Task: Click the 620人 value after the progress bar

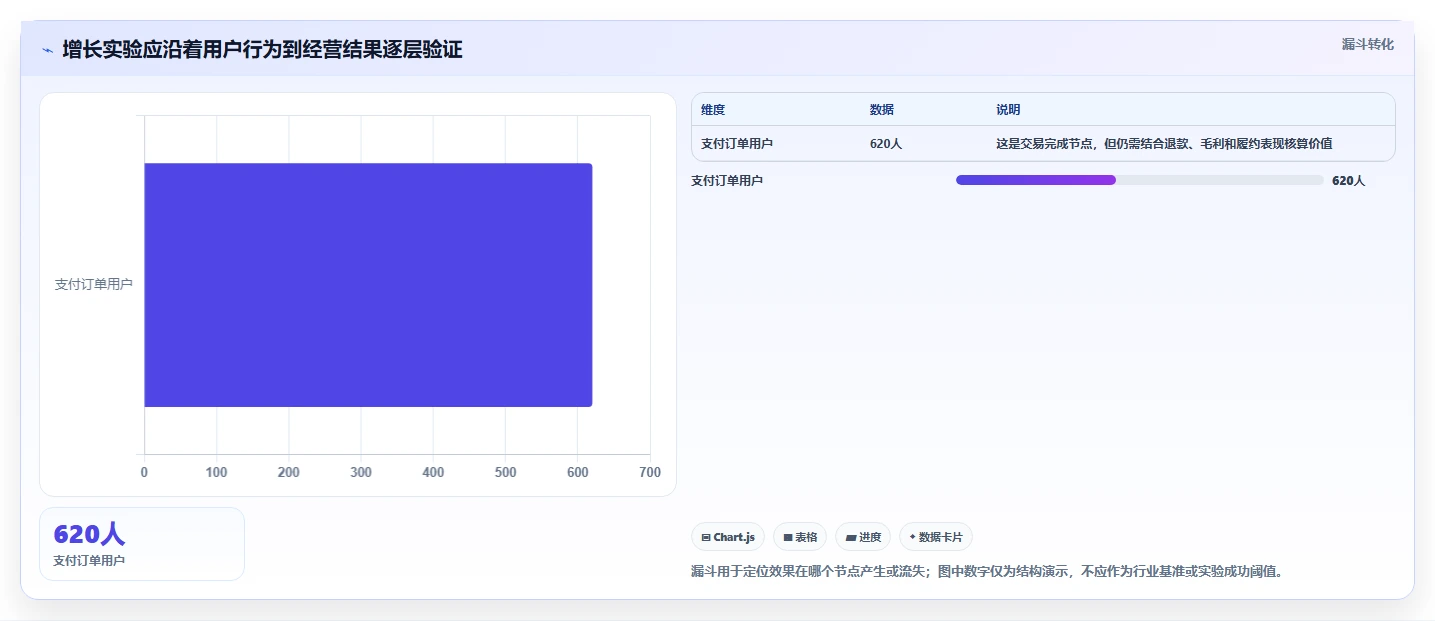Action: pos(1348,181)
